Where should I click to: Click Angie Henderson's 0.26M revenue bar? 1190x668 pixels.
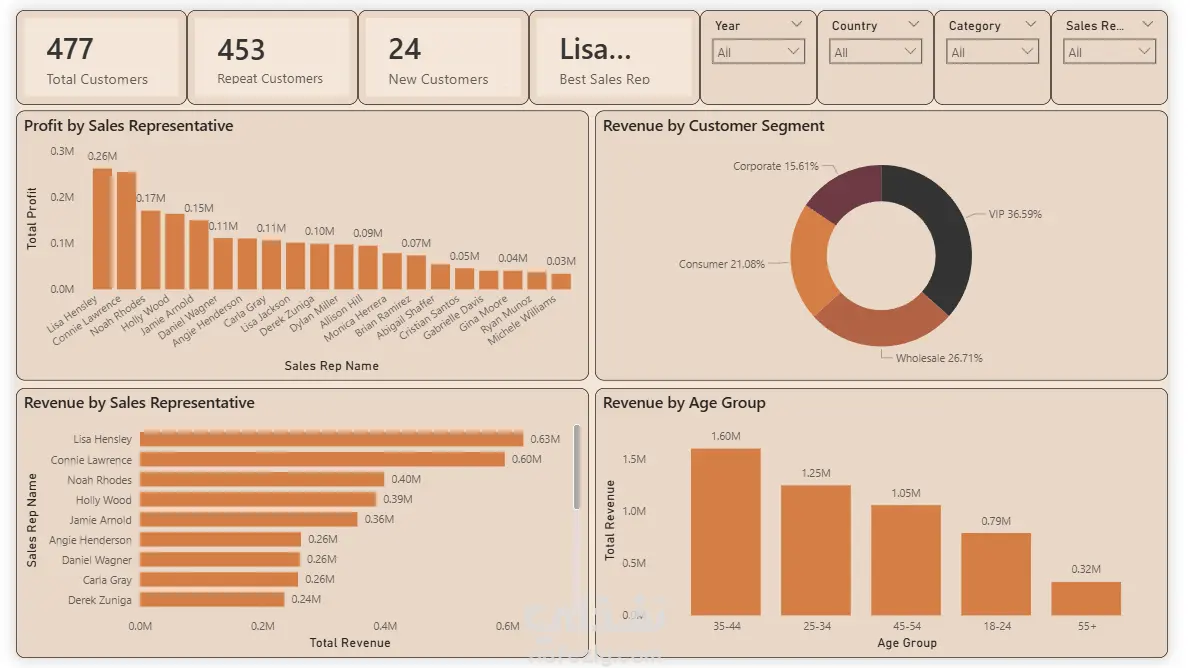(221, 539)
